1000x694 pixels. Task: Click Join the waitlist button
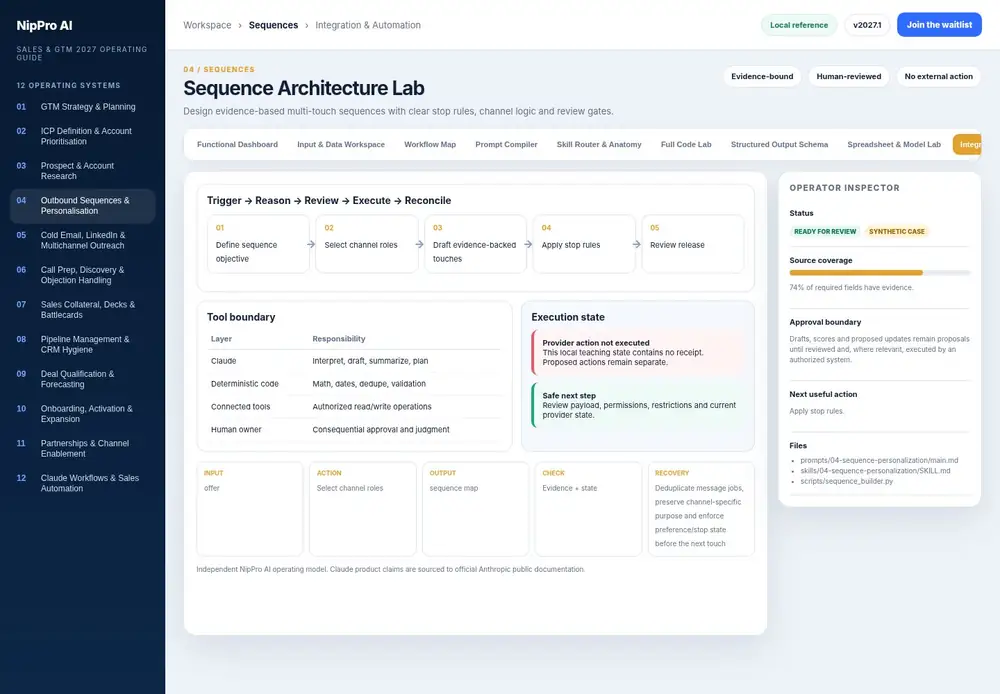point(939,25)
